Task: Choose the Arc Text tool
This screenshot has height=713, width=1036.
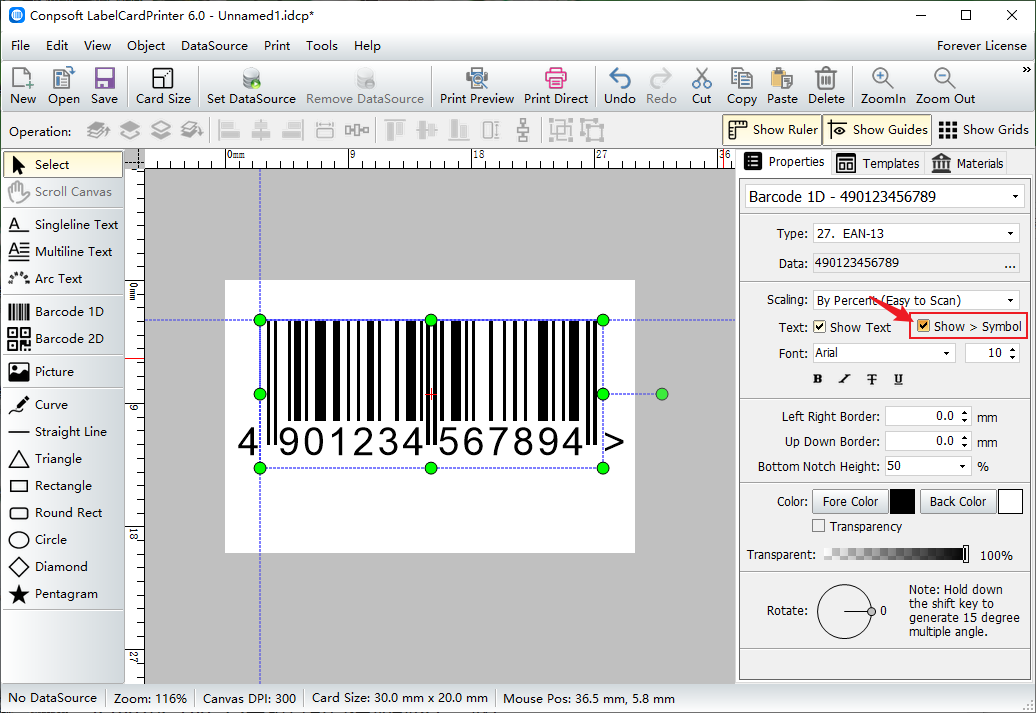Action: coord(63,279)
